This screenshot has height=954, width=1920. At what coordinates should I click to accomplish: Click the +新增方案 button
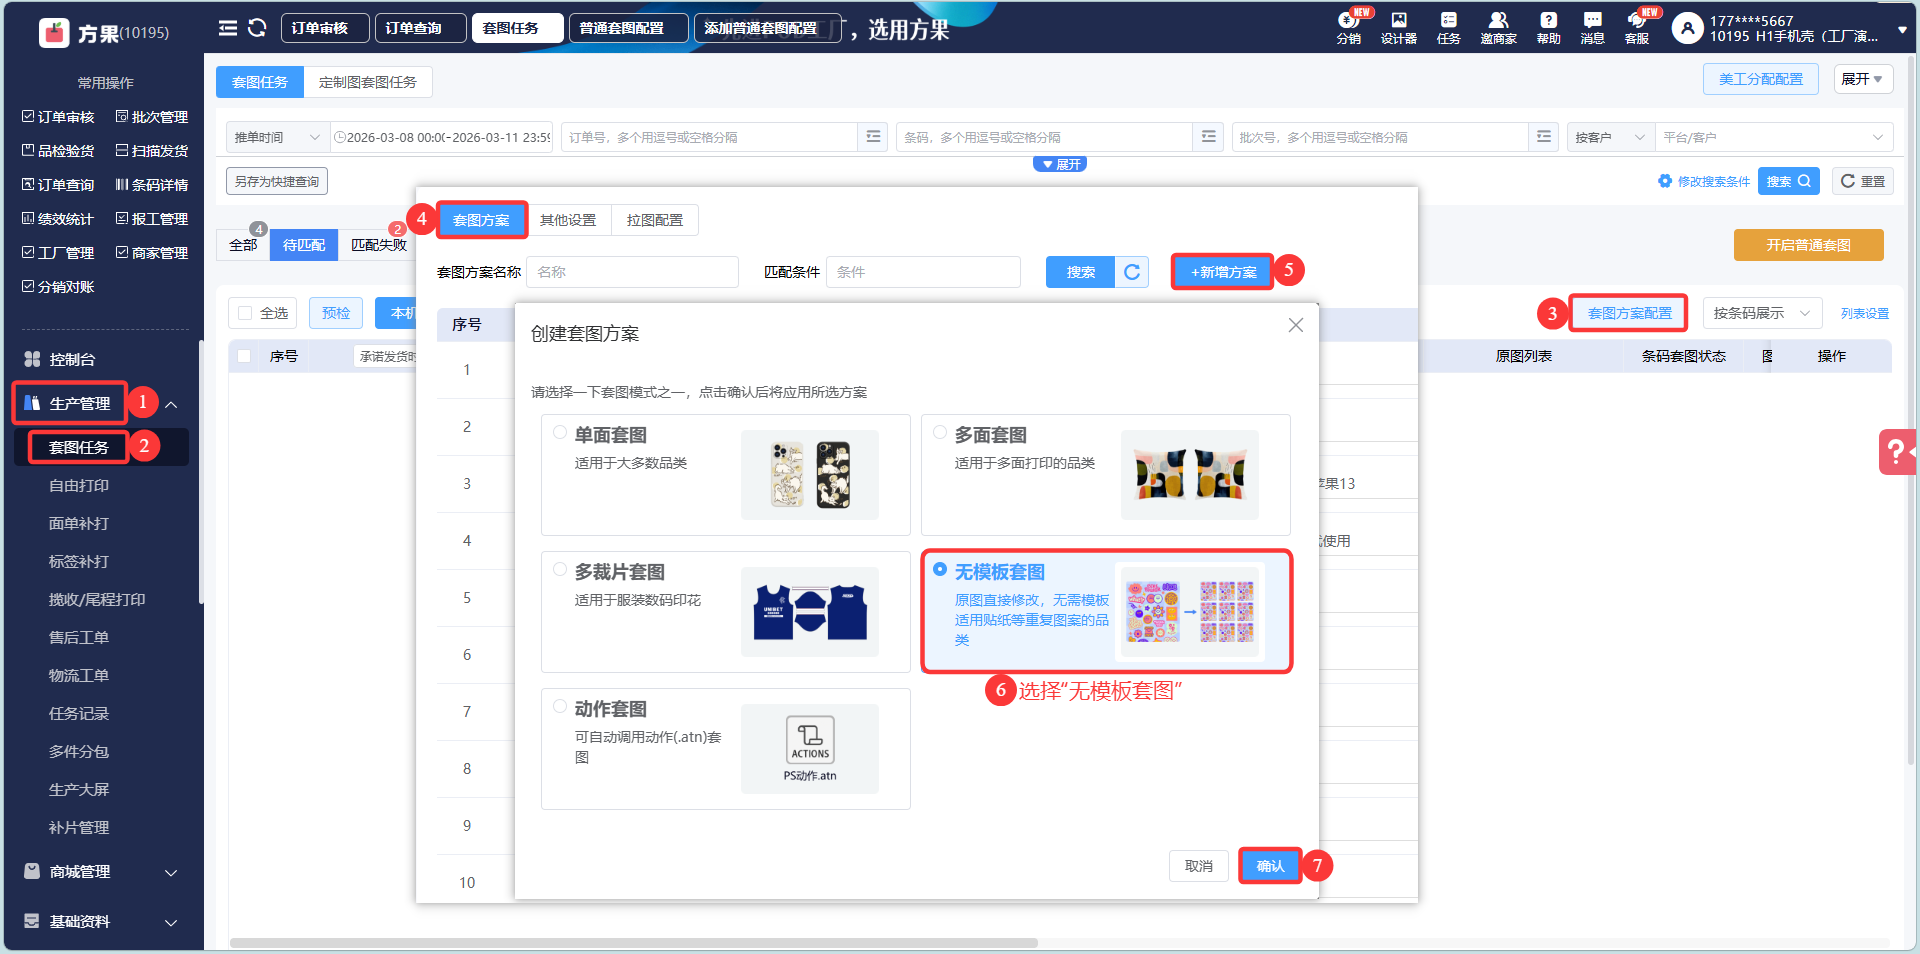(1223, 272)
